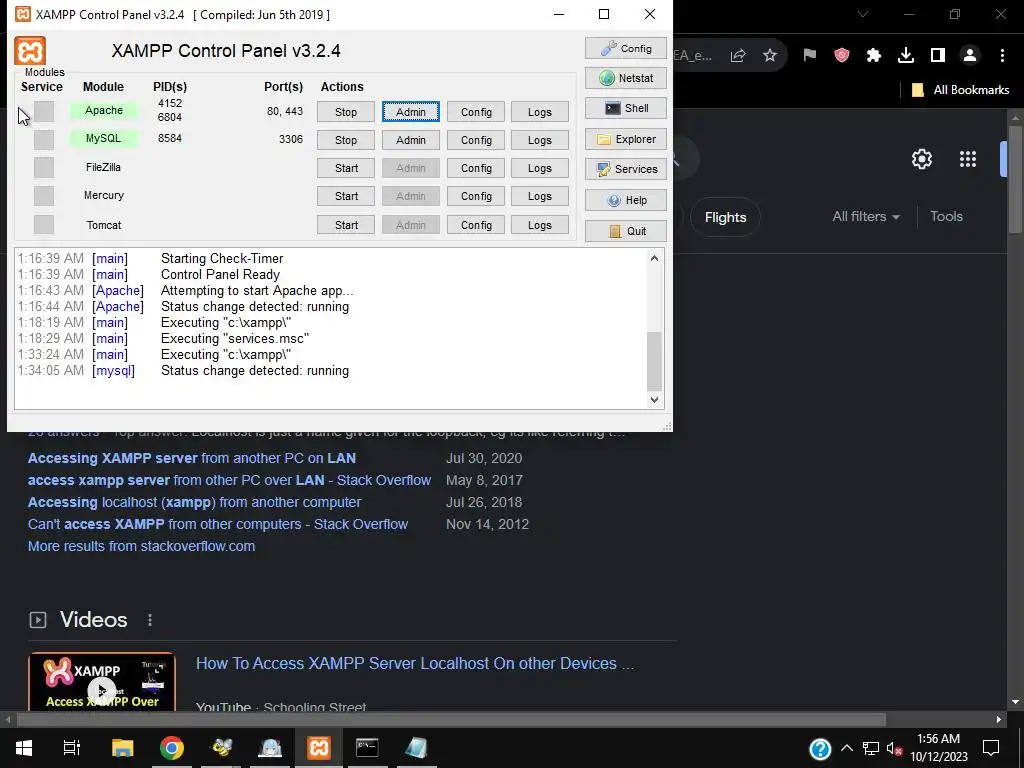Open Chrome three-dot menu
The width and height of the screenshot is (1024, 768).
pos(1002,56)
